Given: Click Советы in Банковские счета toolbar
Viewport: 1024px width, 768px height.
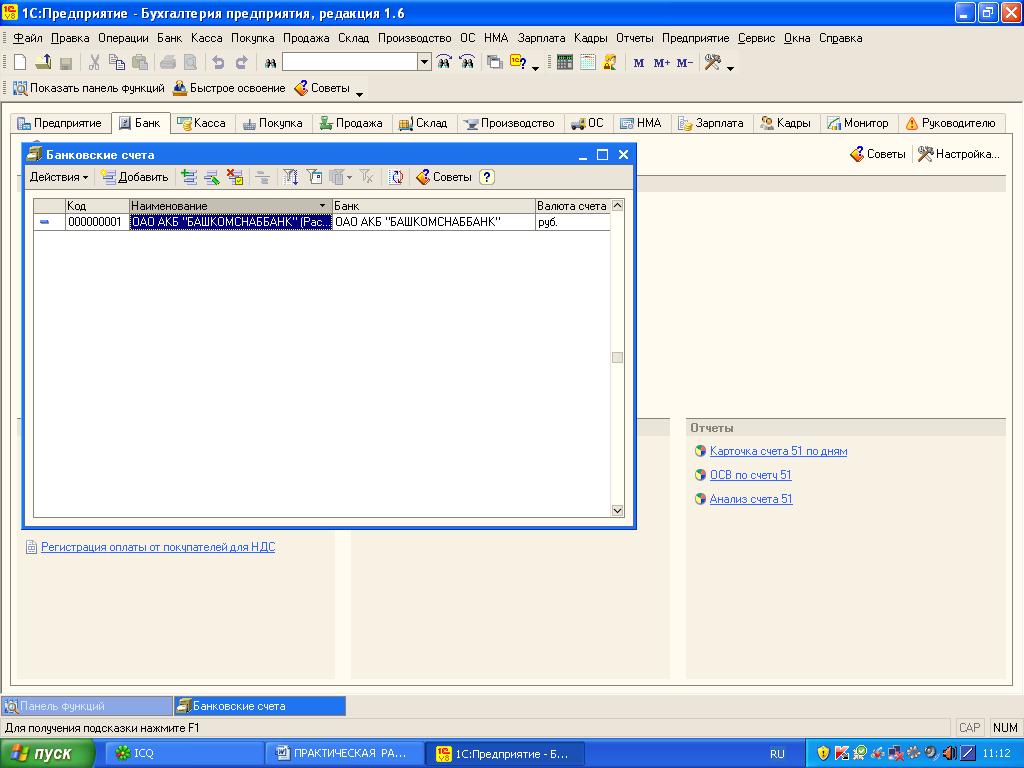Looking at the screenshot, I should click(444, 177).
